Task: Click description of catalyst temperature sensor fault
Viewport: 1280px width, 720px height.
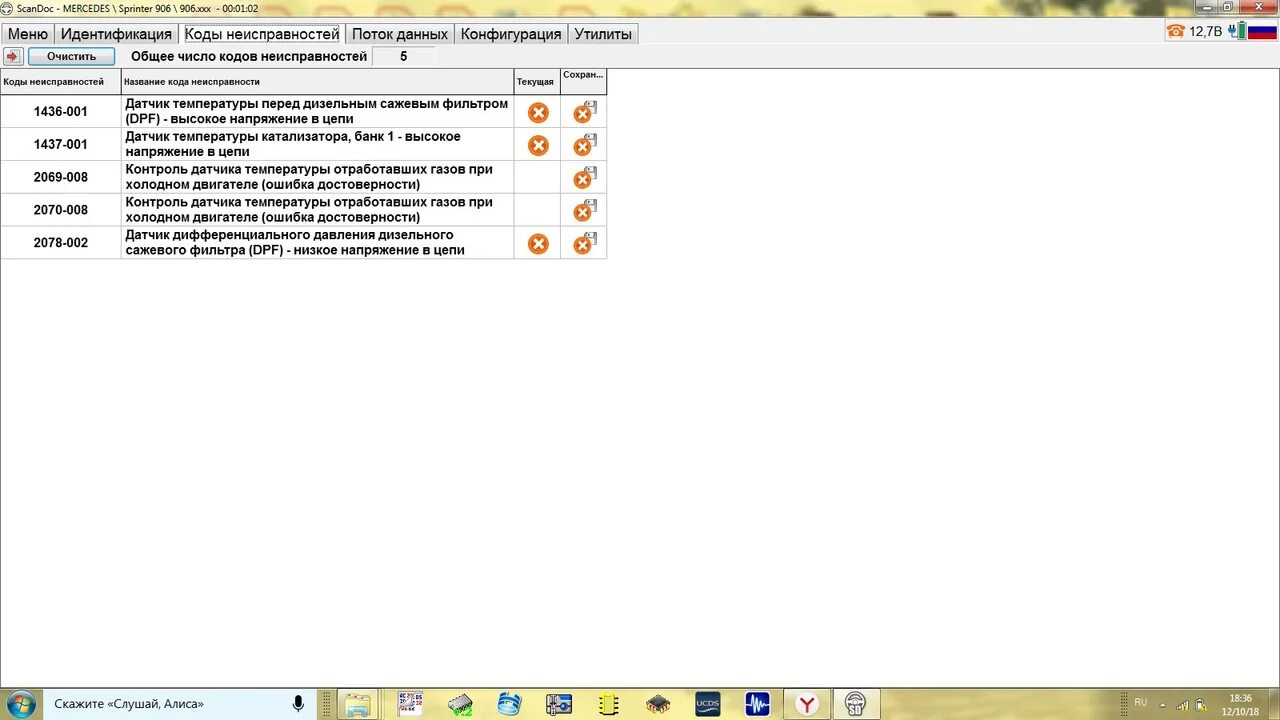Action: click(317, 145)
